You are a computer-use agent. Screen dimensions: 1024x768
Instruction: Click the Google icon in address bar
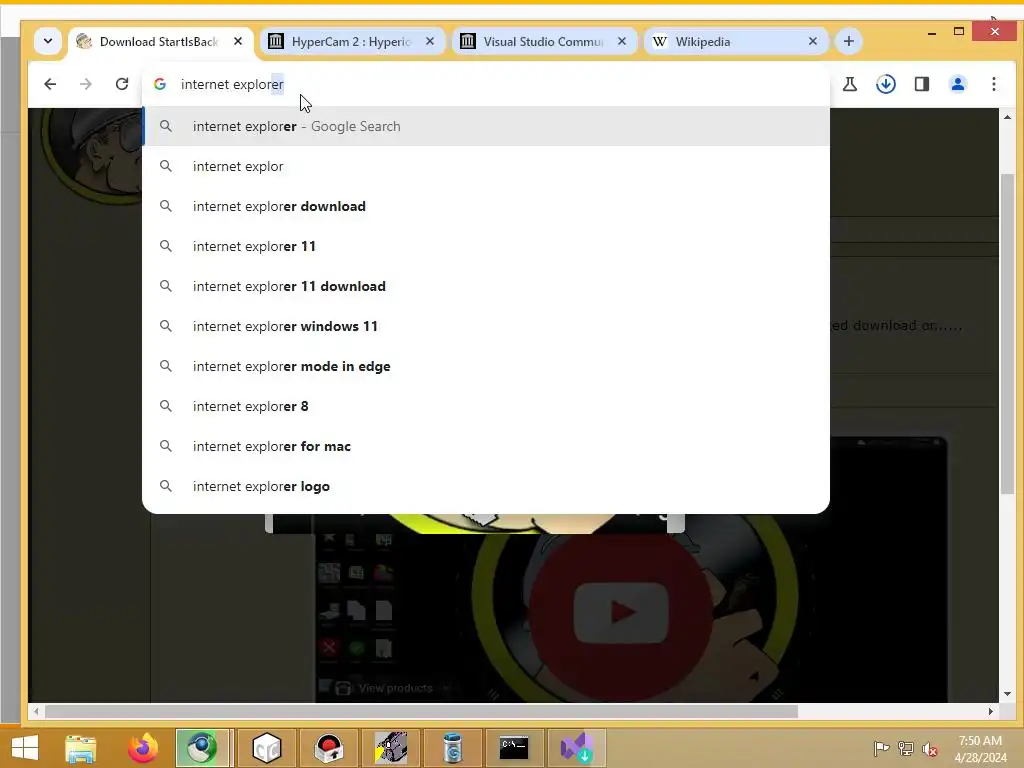[160, 84]
